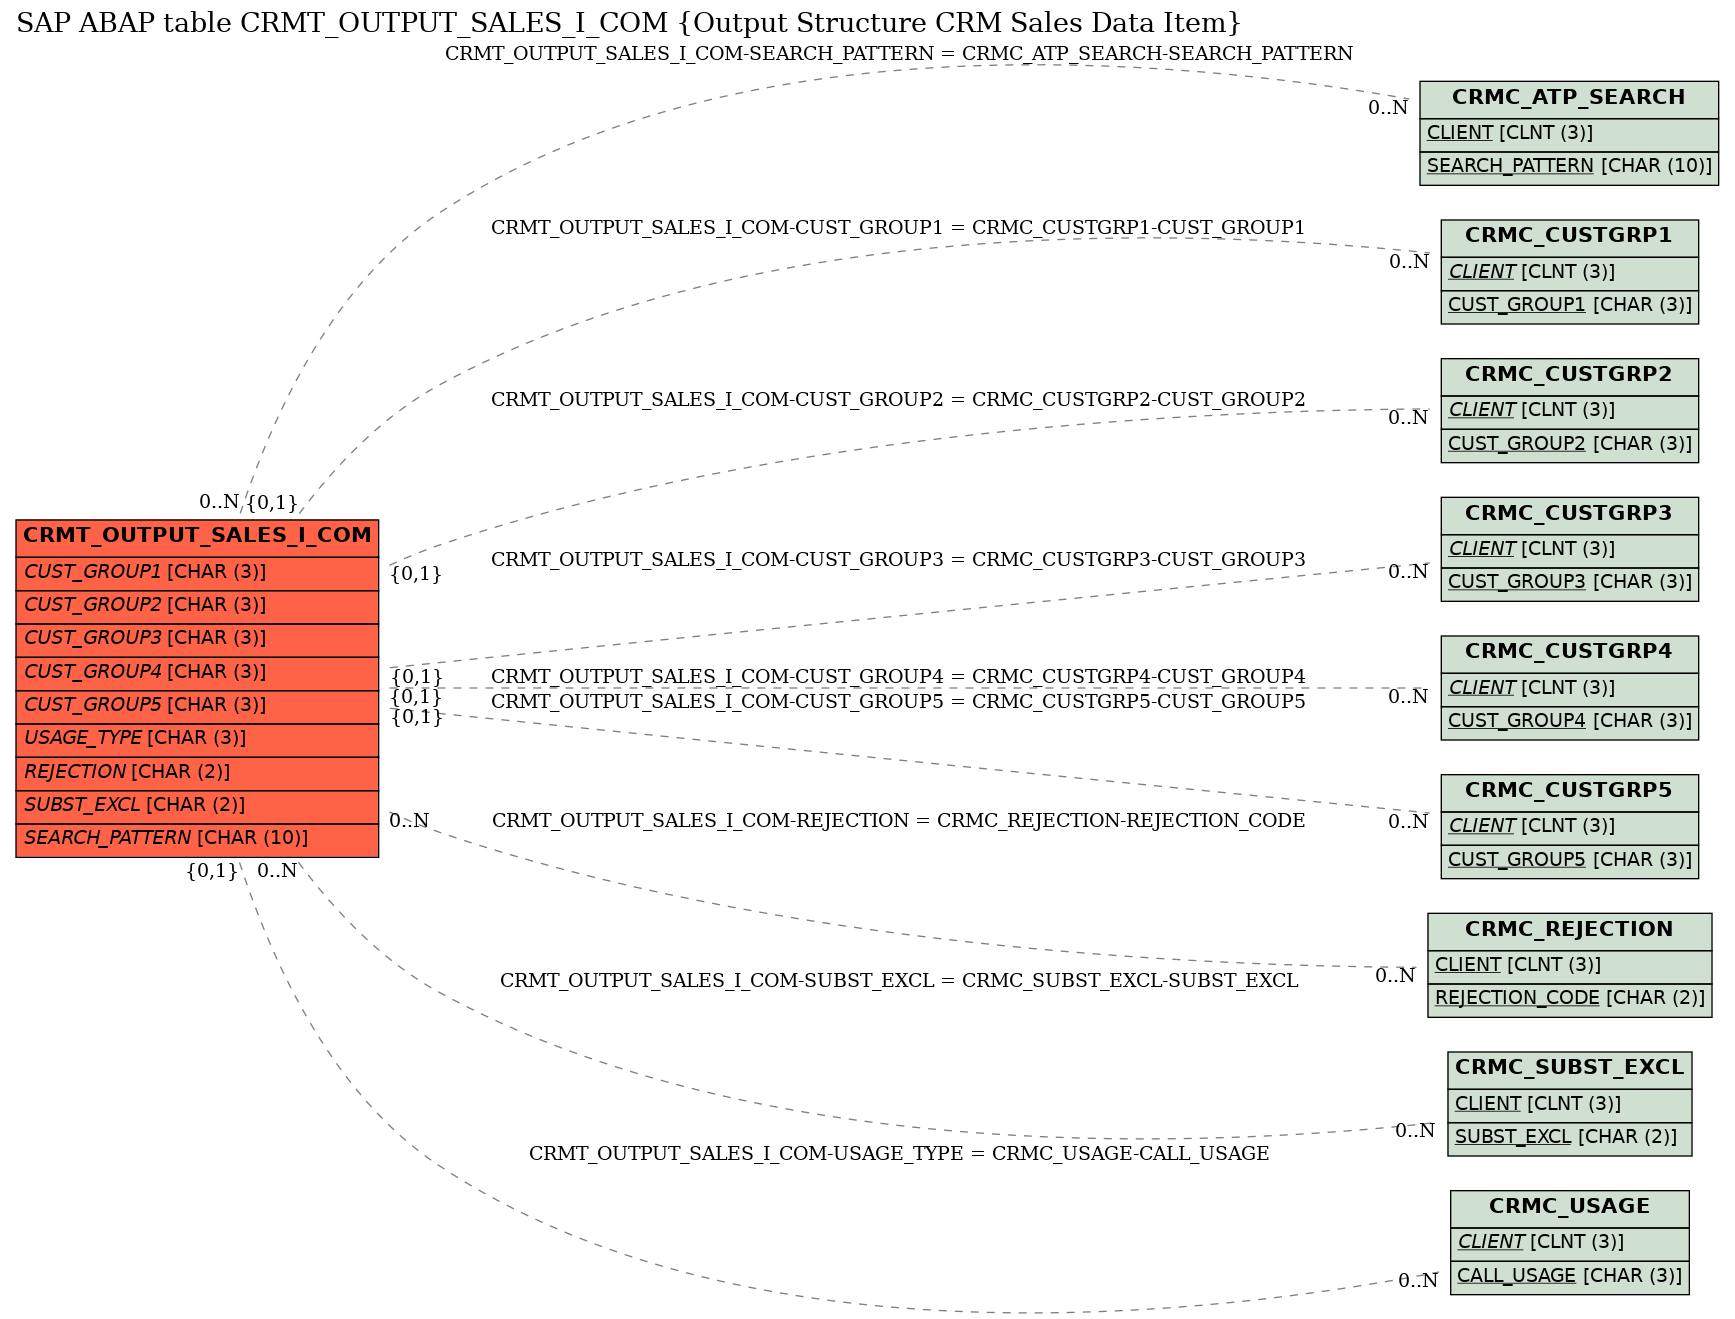Select the CUST_GROUP5 [CHAR (3)] field in main table
The height and width of the screenshot is (1319, 1735).
point(197,706)
